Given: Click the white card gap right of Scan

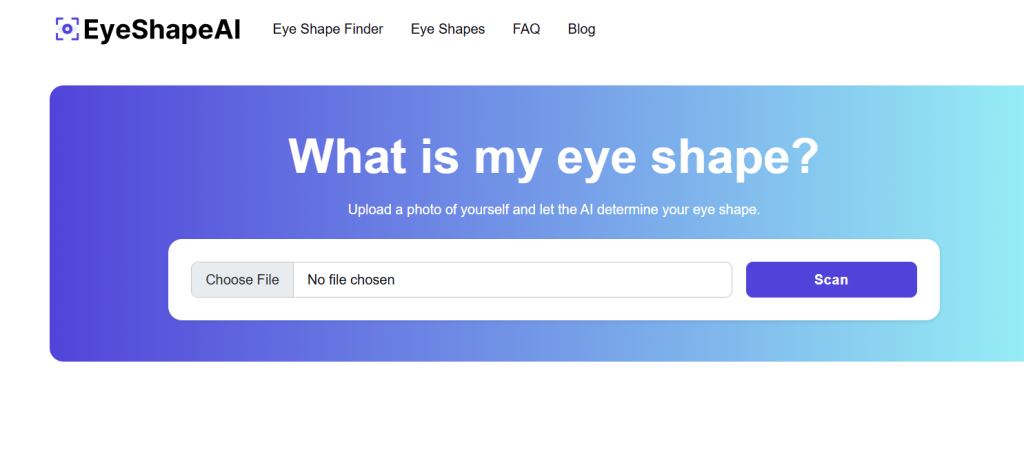Looking at the screenshot, I should coord(928,280).
